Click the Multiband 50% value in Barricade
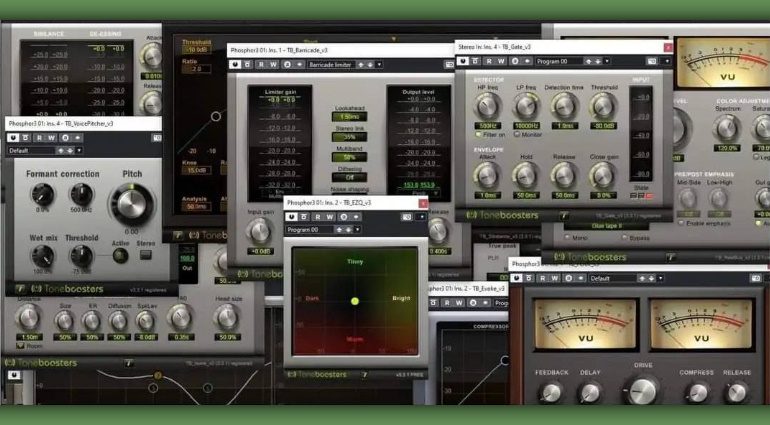This screenshot has width=770, height=425. [x=349, y=157]
